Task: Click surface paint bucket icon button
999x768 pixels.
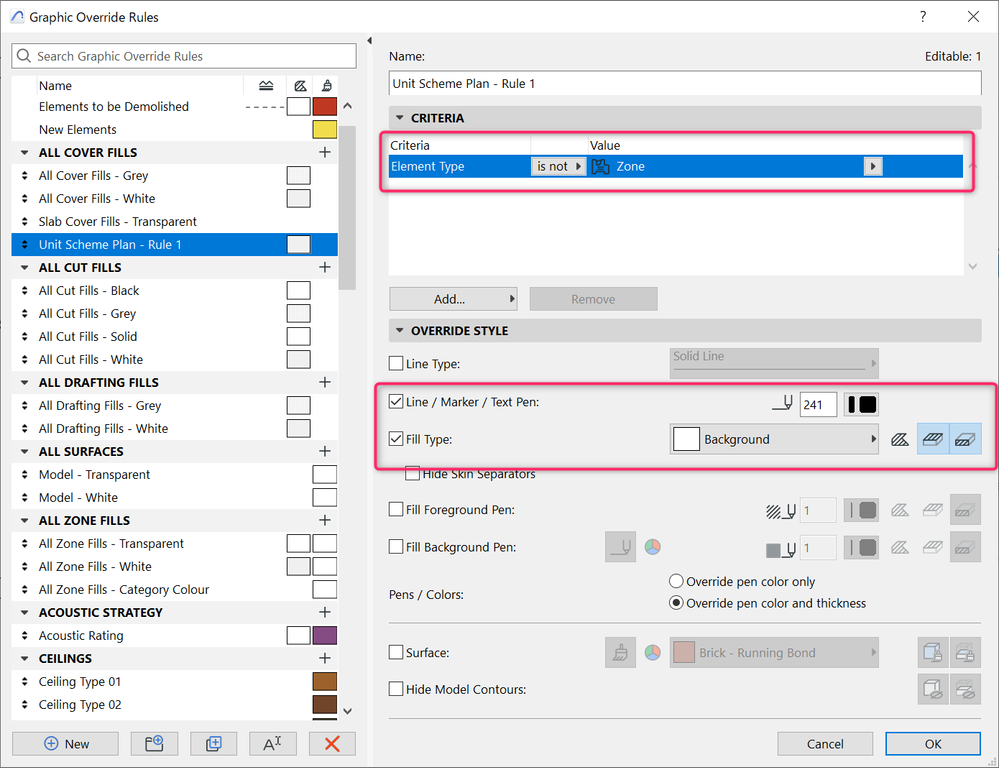Action: tap(621, 653)
